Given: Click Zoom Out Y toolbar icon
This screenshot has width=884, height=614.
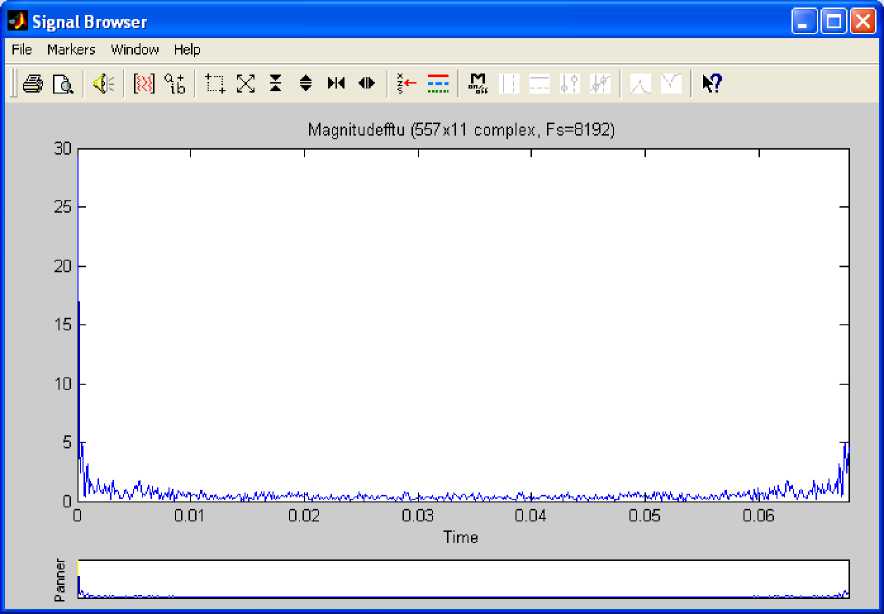Looking at the screenshot, I should (x=306, y=84).
